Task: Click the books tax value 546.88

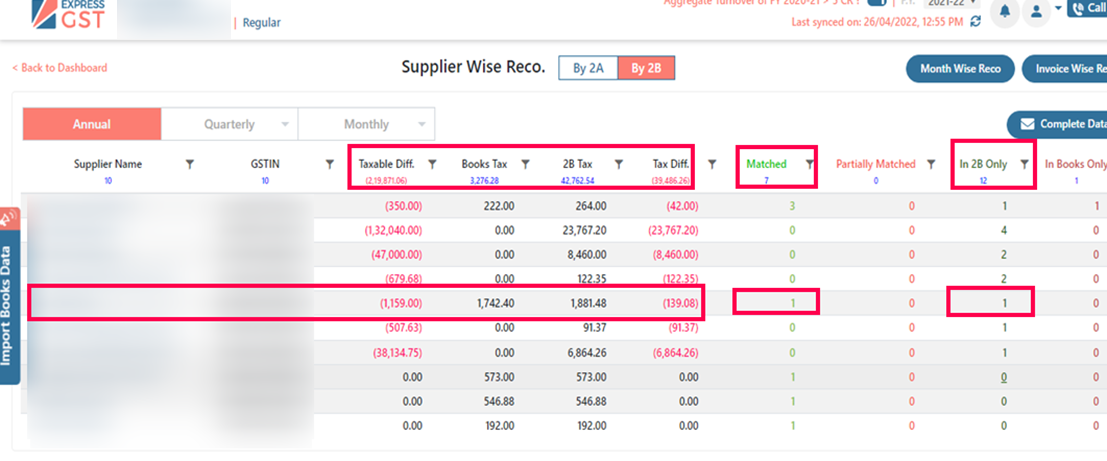Action: click(x=498, y=401)
